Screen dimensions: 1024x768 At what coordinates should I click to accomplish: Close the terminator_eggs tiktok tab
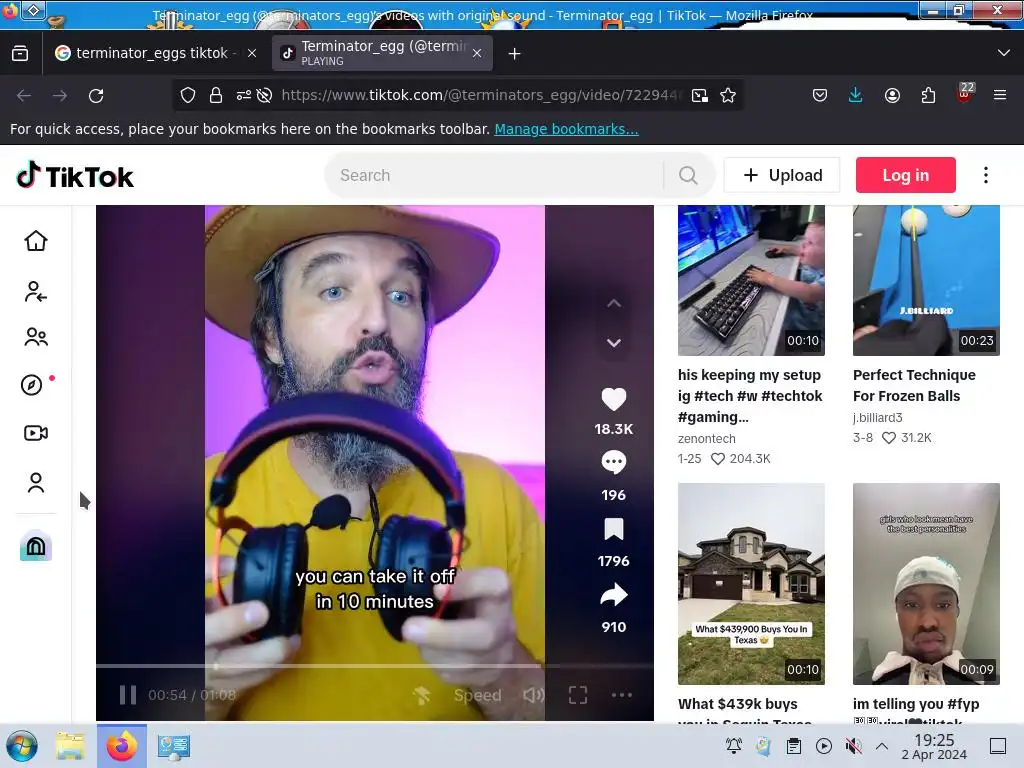[x=252, y=53]
